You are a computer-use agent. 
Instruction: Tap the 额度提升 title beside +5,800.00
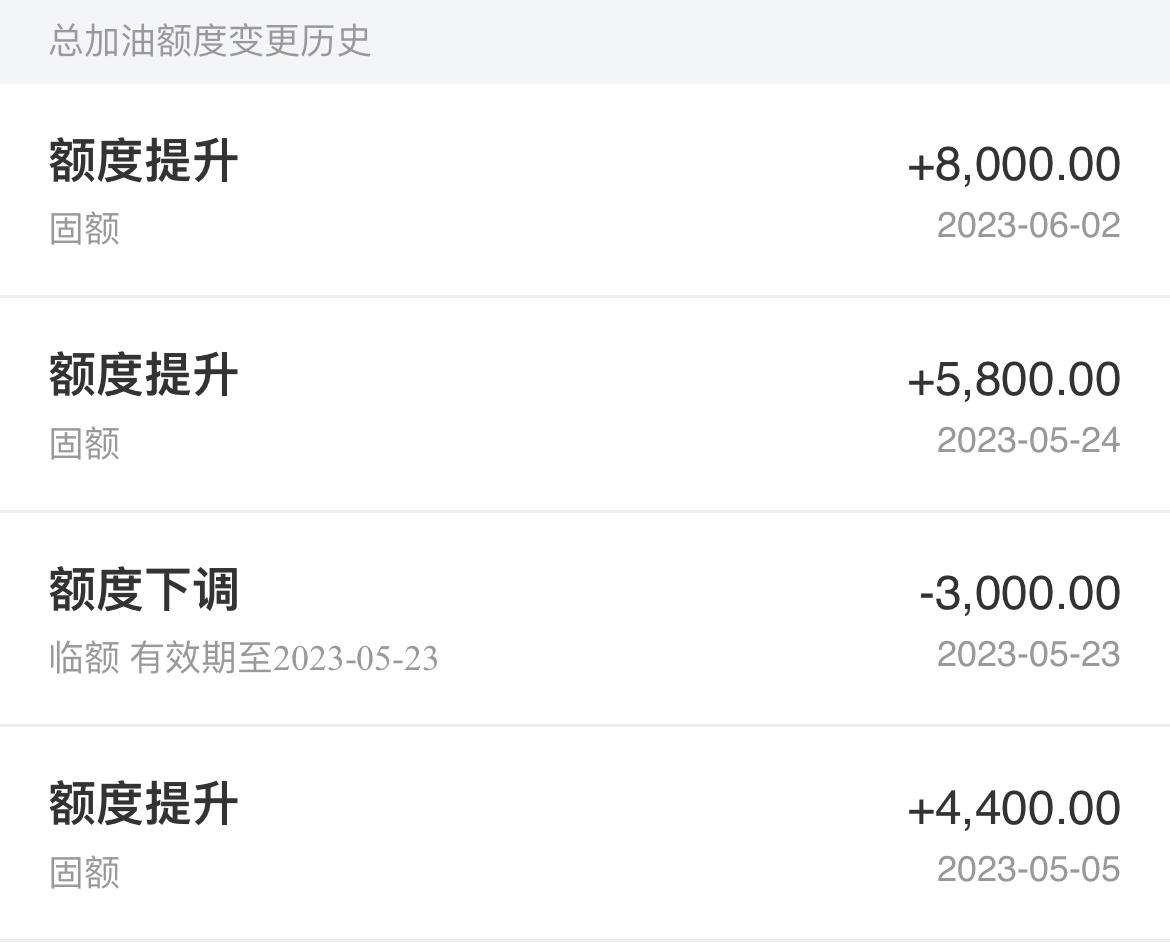(x=143, y=375)
